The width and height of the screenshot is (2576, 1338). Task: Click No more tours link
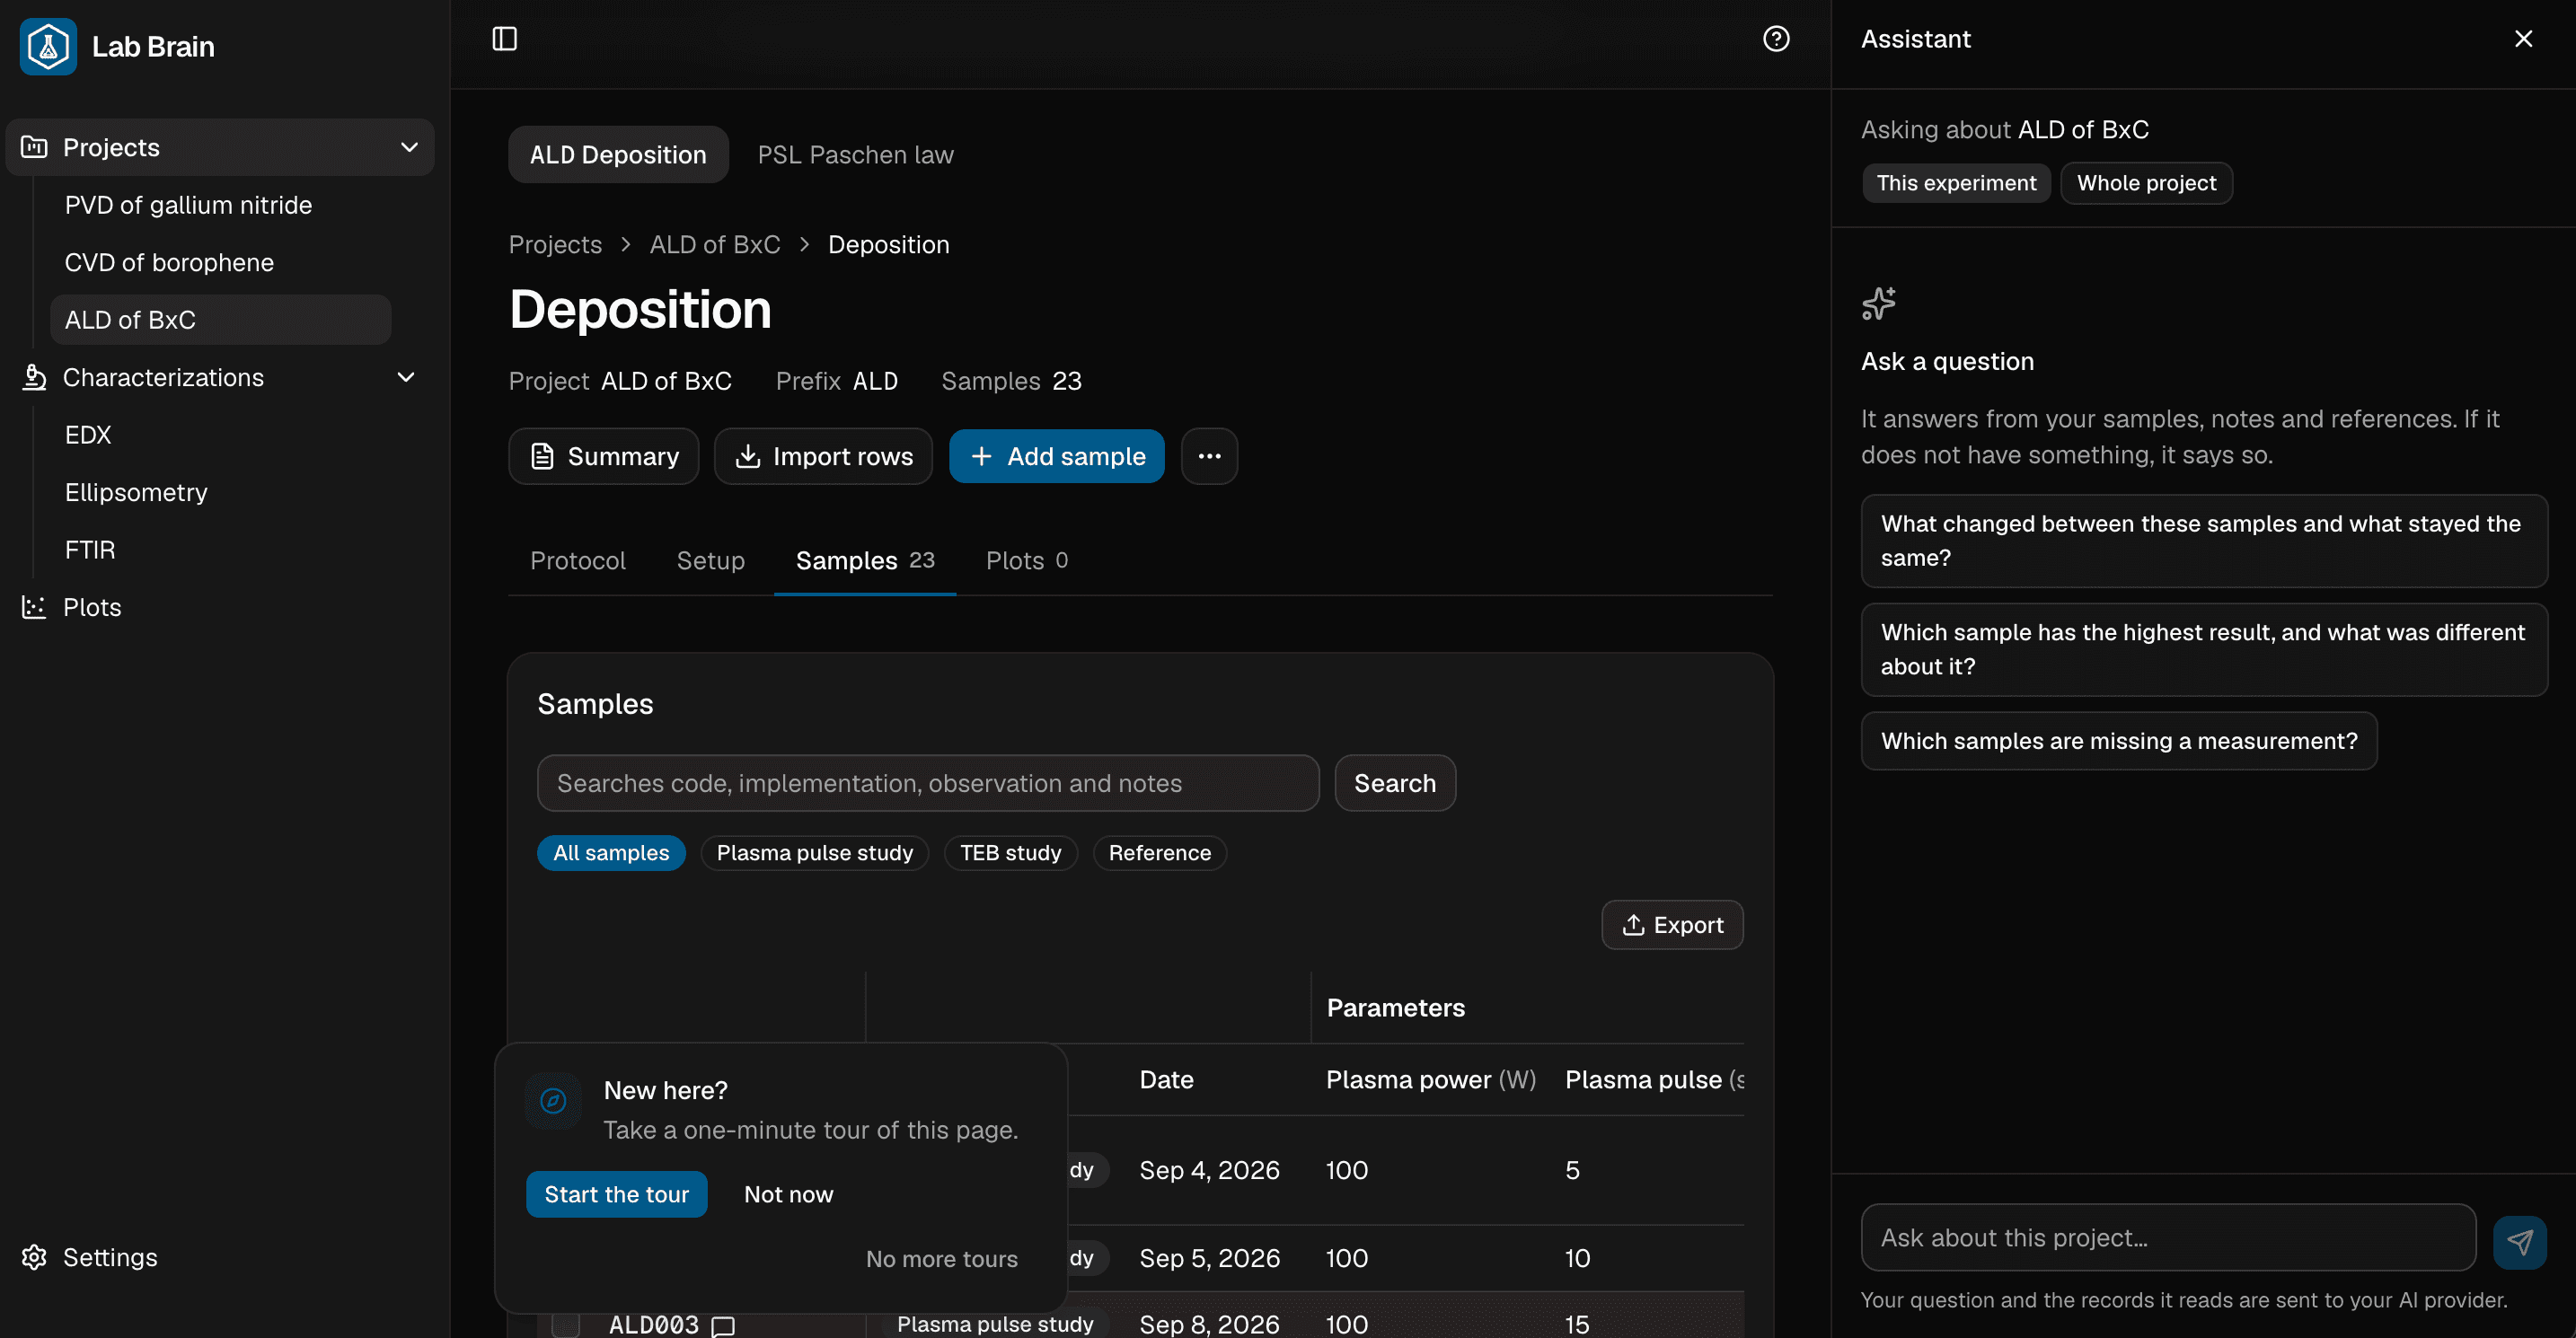(941, 1259)
